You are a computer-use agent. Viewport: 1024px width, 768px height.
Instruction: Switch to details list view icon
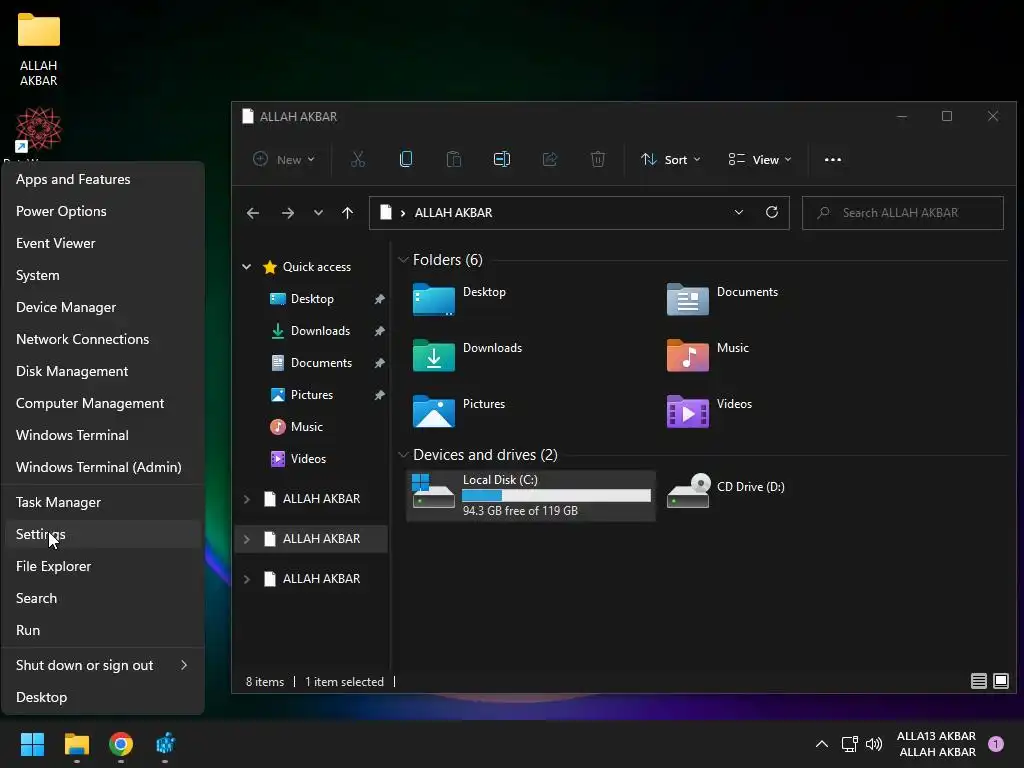coord(978,681)
